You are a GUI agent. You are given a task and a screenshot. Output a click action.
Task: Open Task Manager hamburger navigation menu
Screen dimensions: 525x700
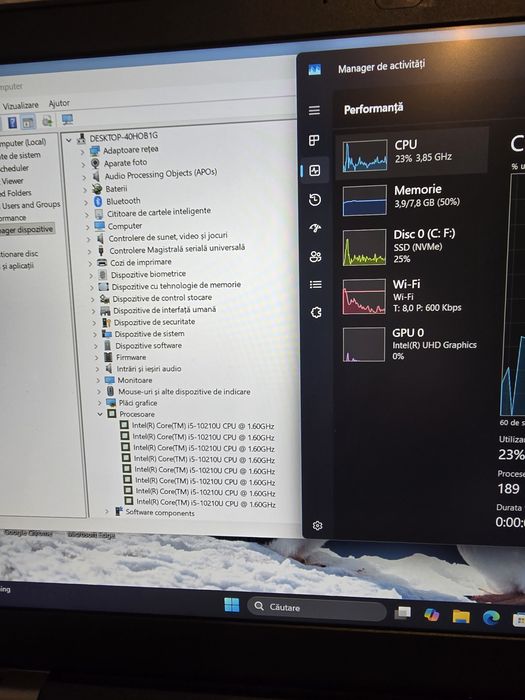(314, 110)
